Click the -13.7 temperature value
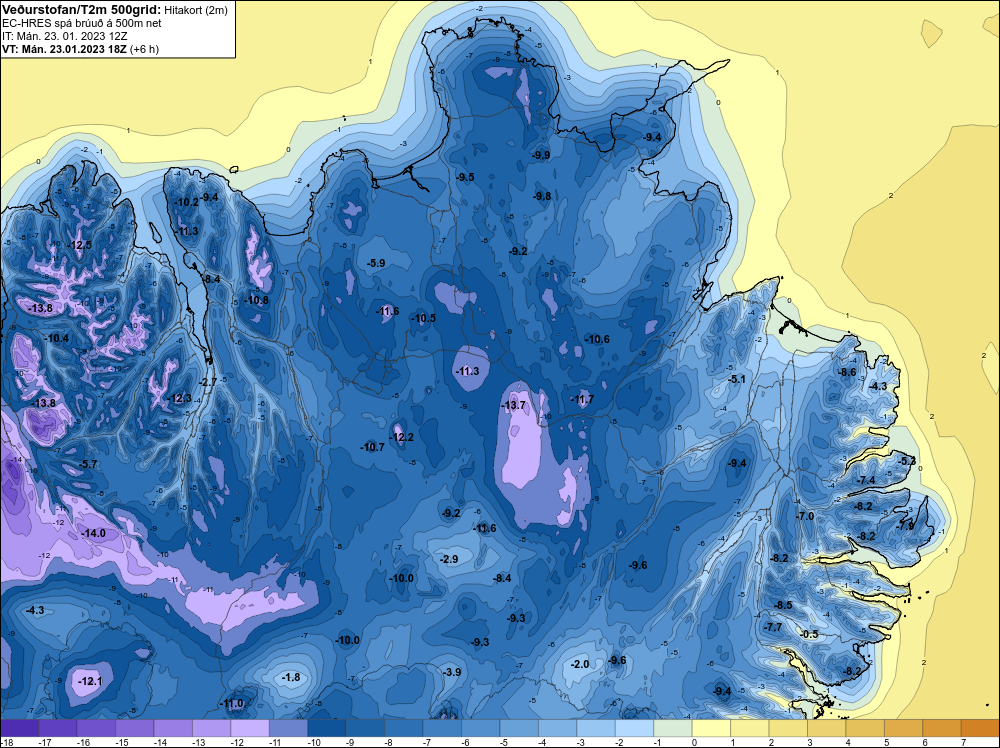The height and width of the screenshot is (748, 1000). pos(513,405)
